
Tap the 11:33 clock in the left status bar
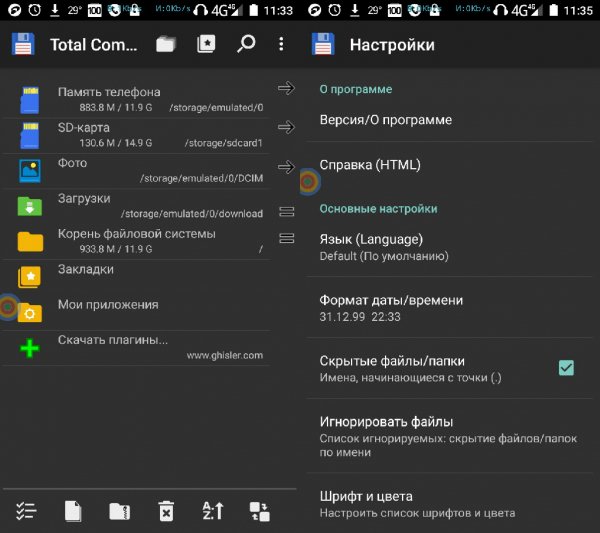[278, 10]
